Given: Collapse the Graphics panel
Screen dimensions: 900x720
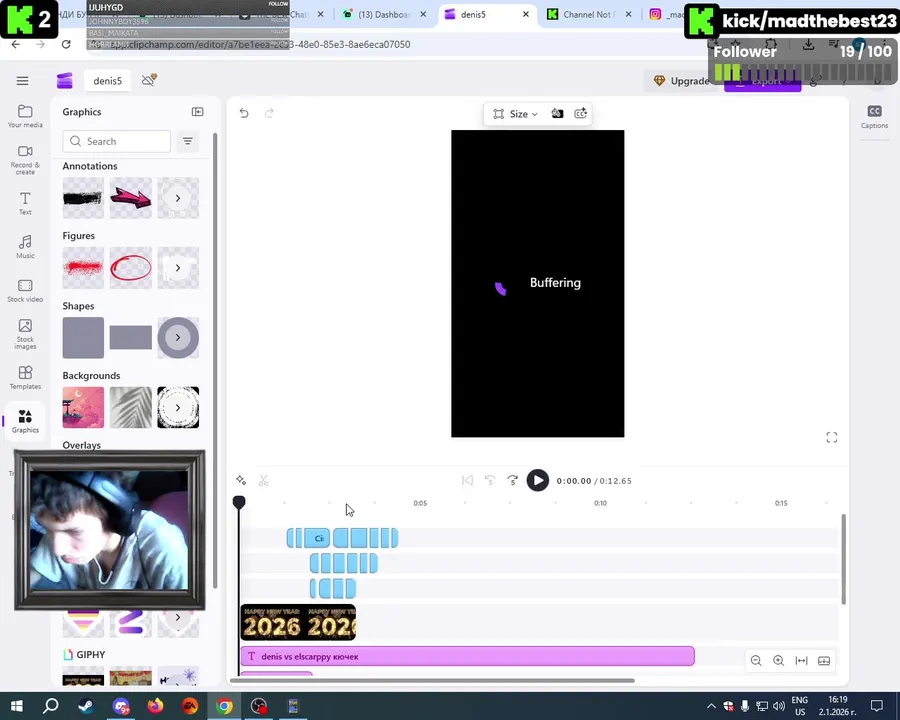Looking at the screenshot, I should (197, 112).
